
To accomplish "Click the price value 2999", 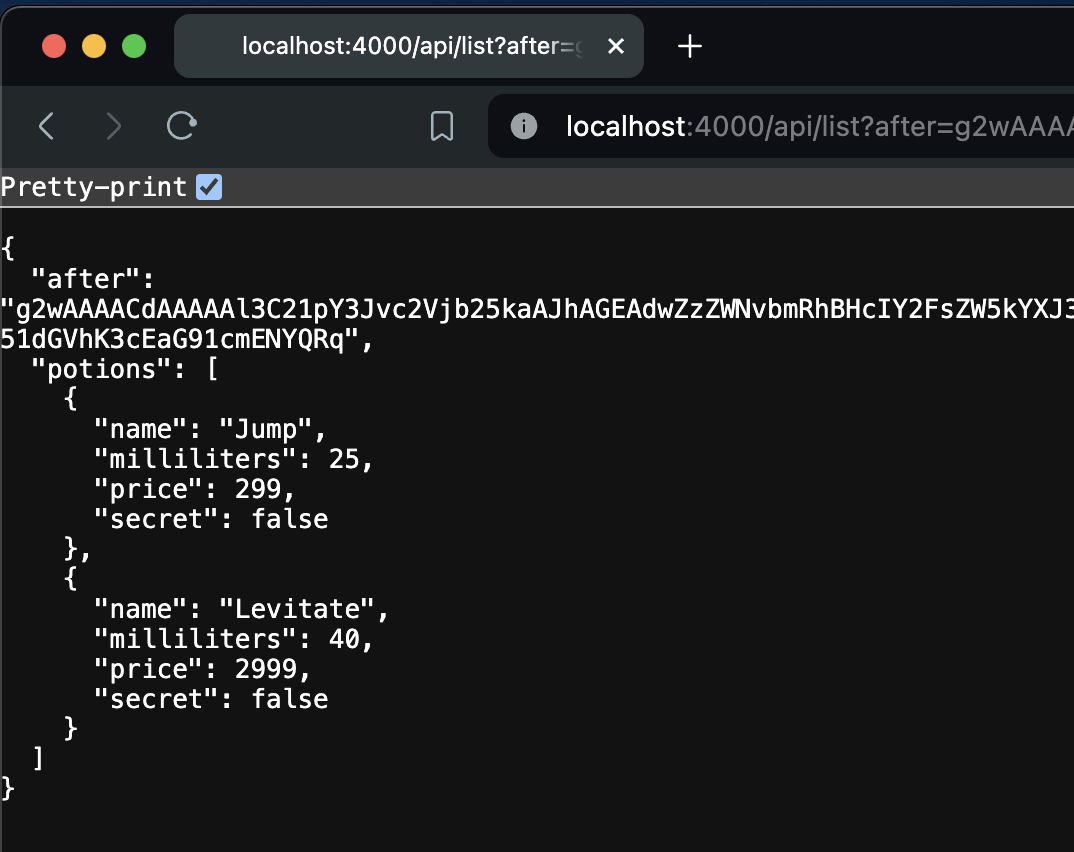I will [266, 669].
